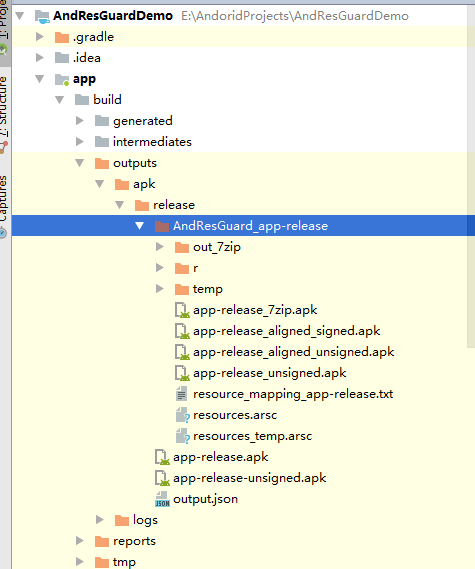
Task: Select resource_mapping_app-release.txt file name
Action: (x=293, y=394)
